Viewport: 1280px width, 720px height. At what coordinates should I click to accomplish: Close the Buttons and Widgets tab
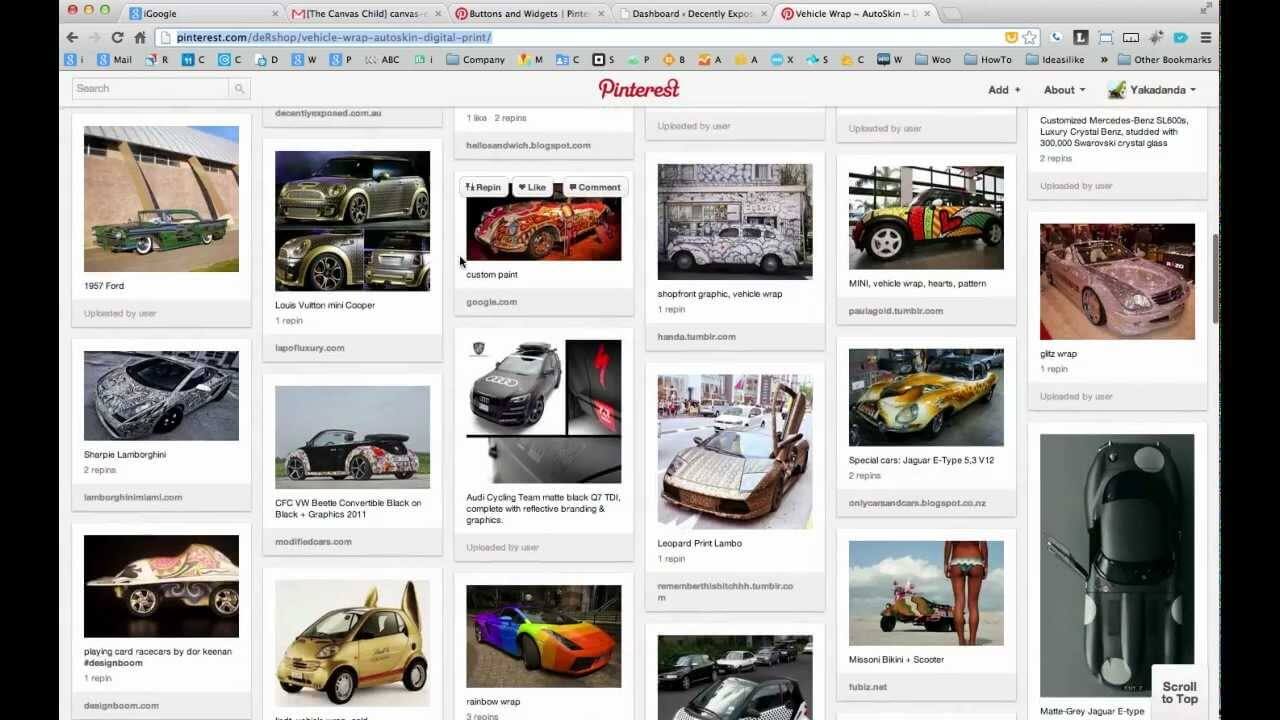pos(601,14)
